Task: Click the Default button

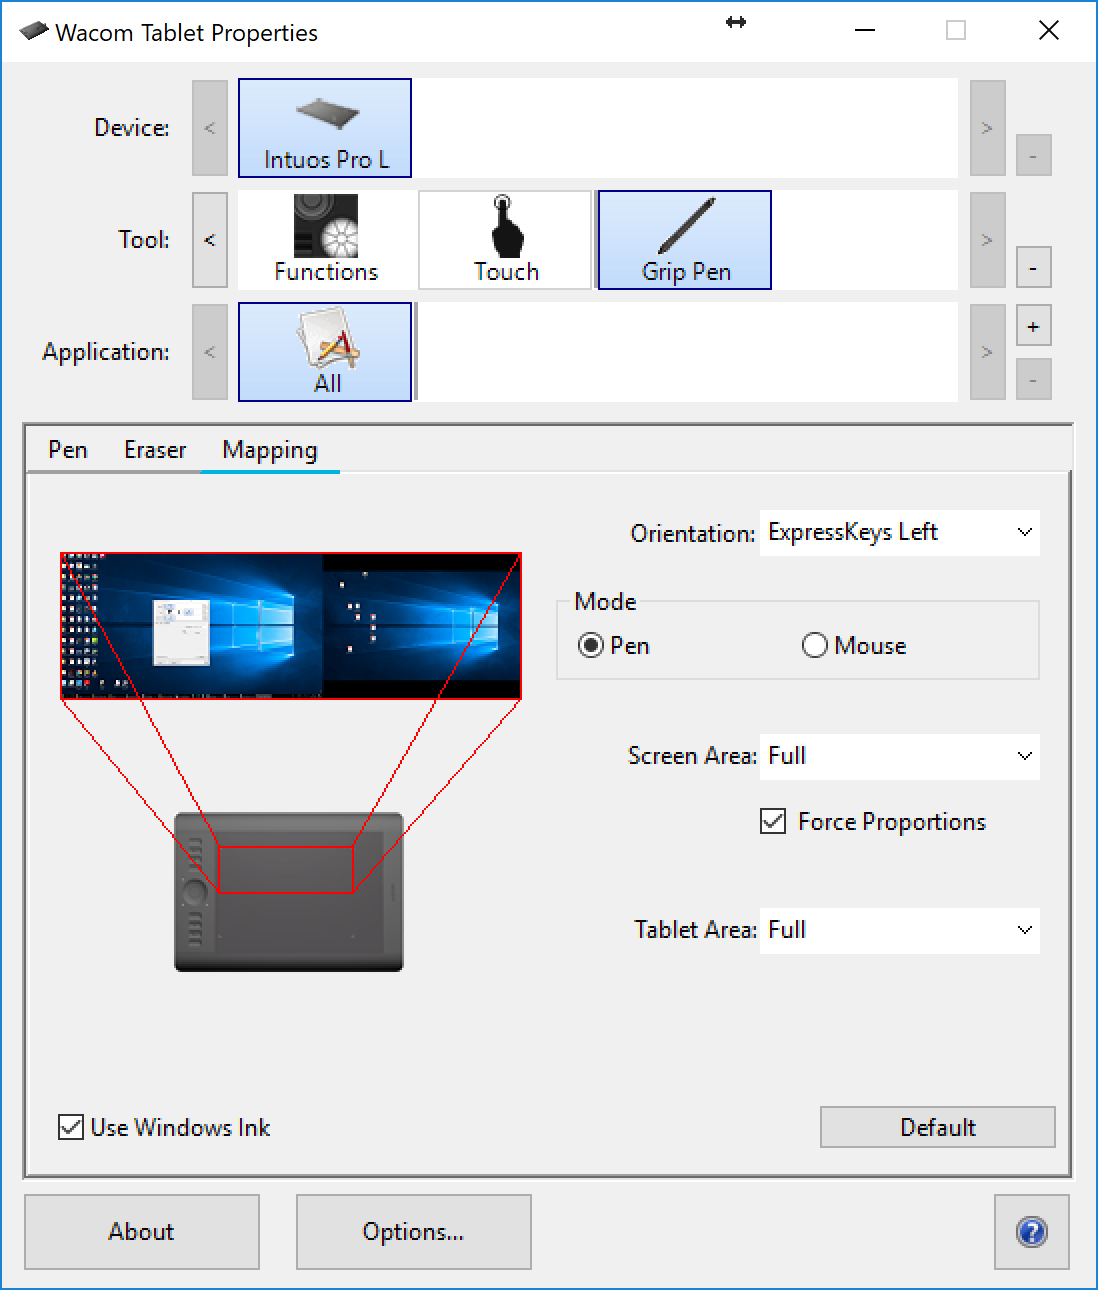Action: [x=938, y=1127]
